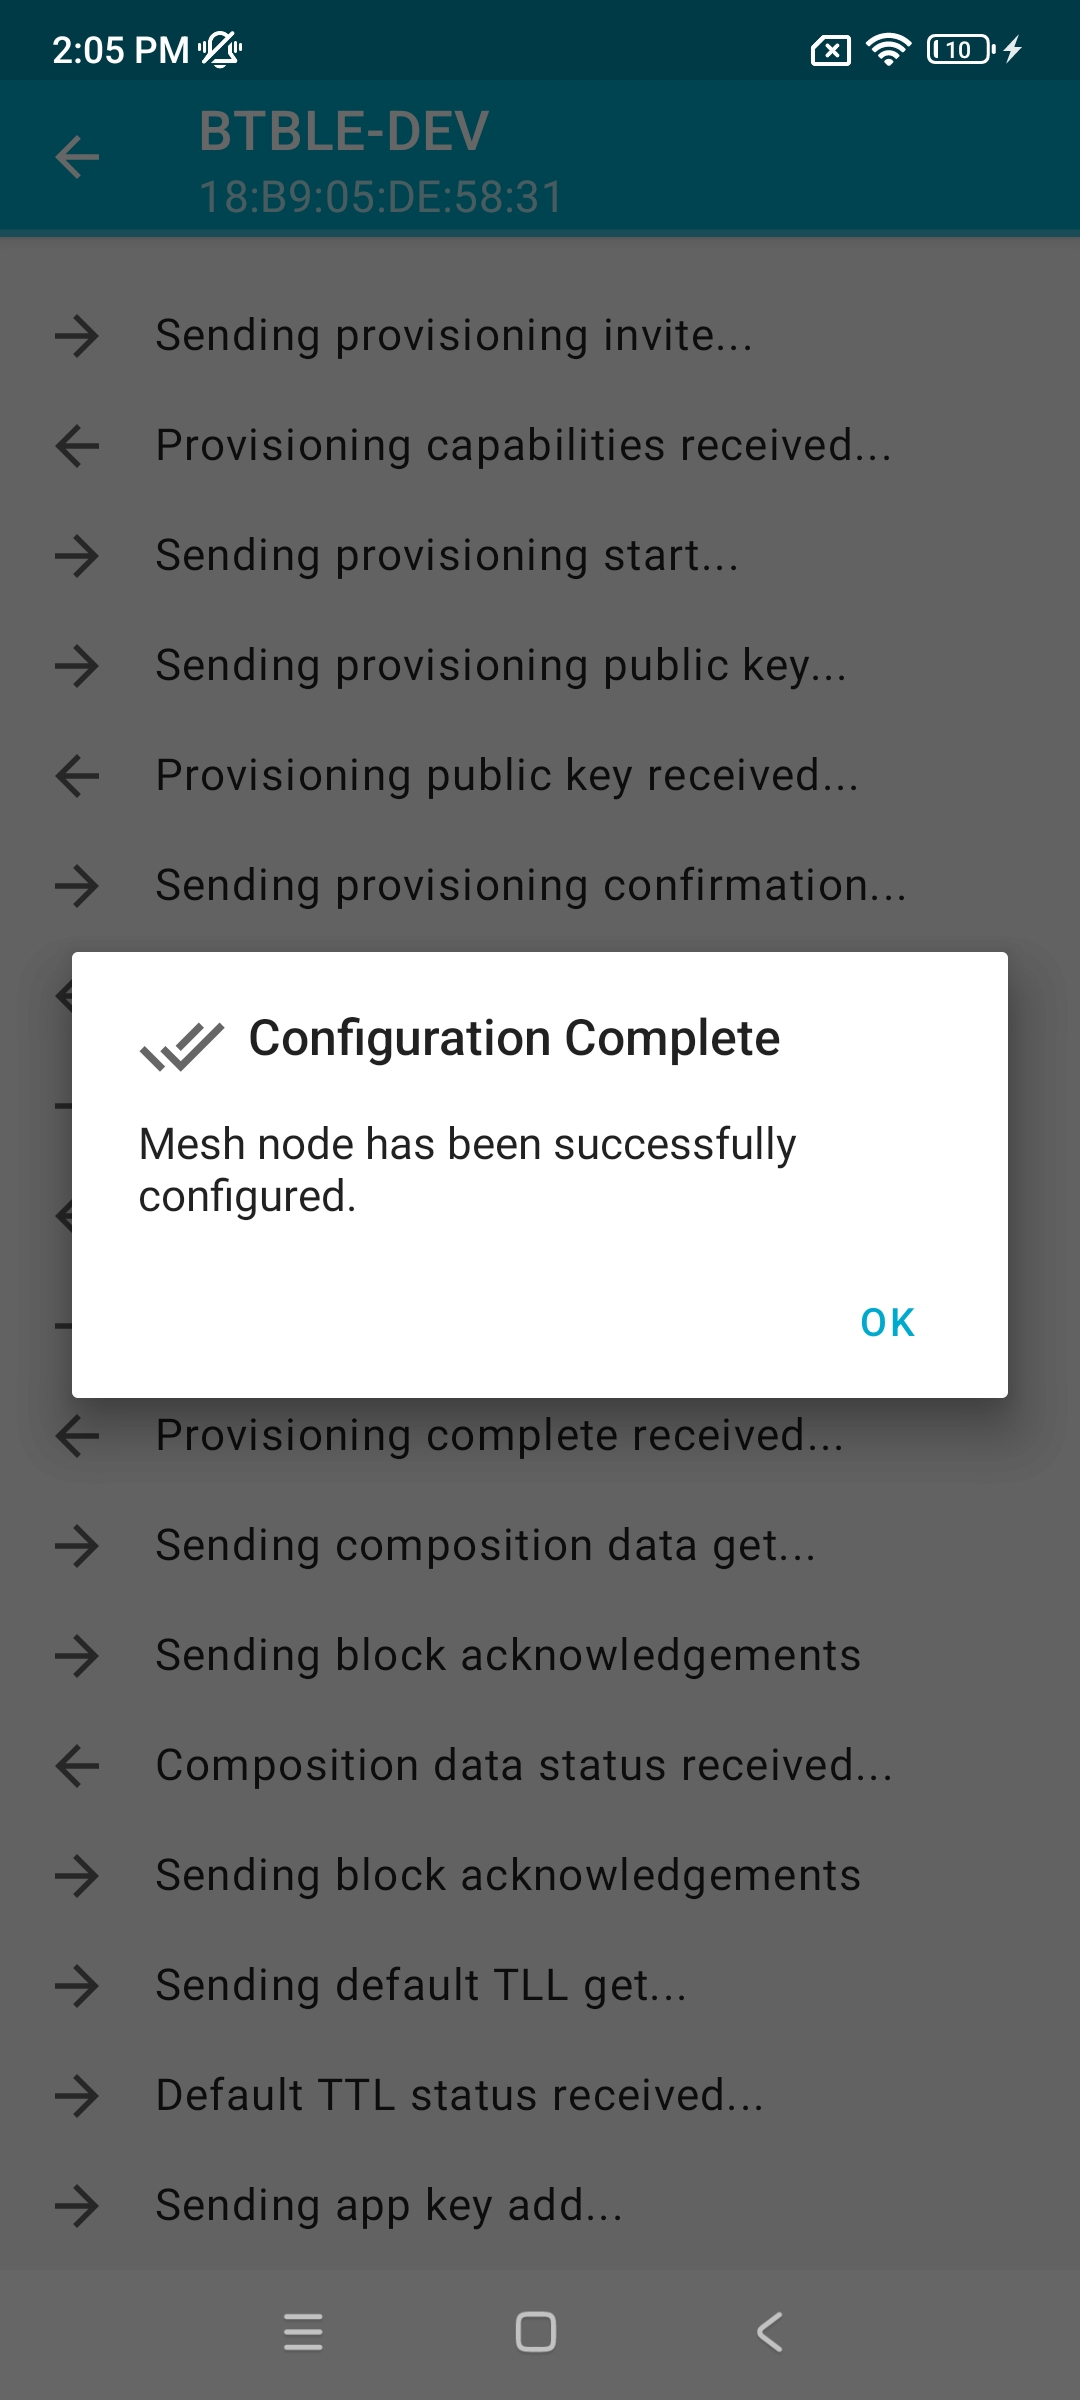Viewport: 1080px width, 2400px height.
Task: Tap the double-checkmark Configuration Complete icon
Action: tap(182, 1045)
